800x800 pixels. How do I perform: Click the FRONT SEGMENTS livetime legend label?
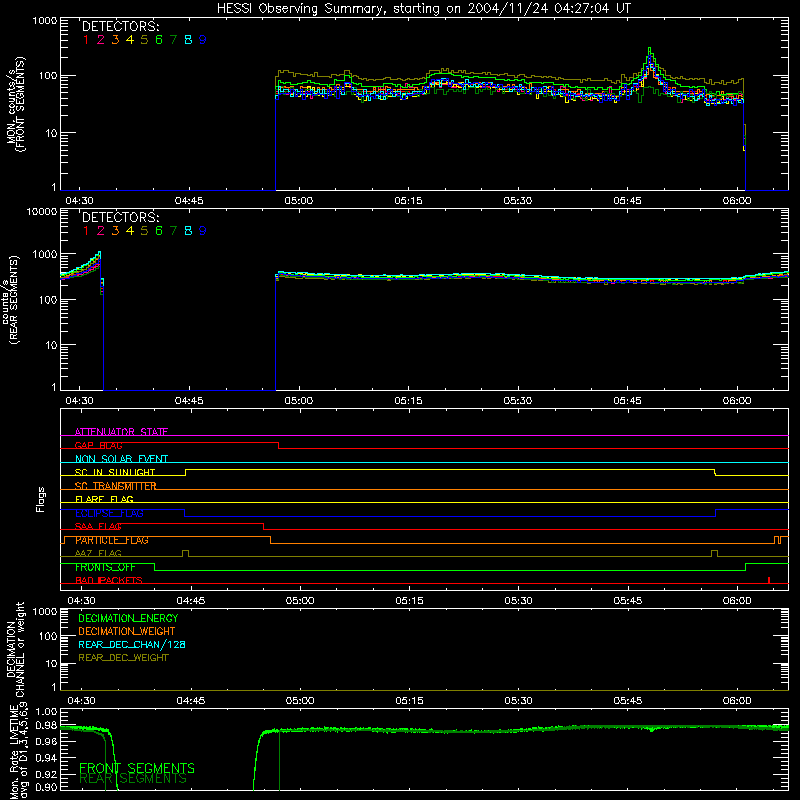[137, 768]
